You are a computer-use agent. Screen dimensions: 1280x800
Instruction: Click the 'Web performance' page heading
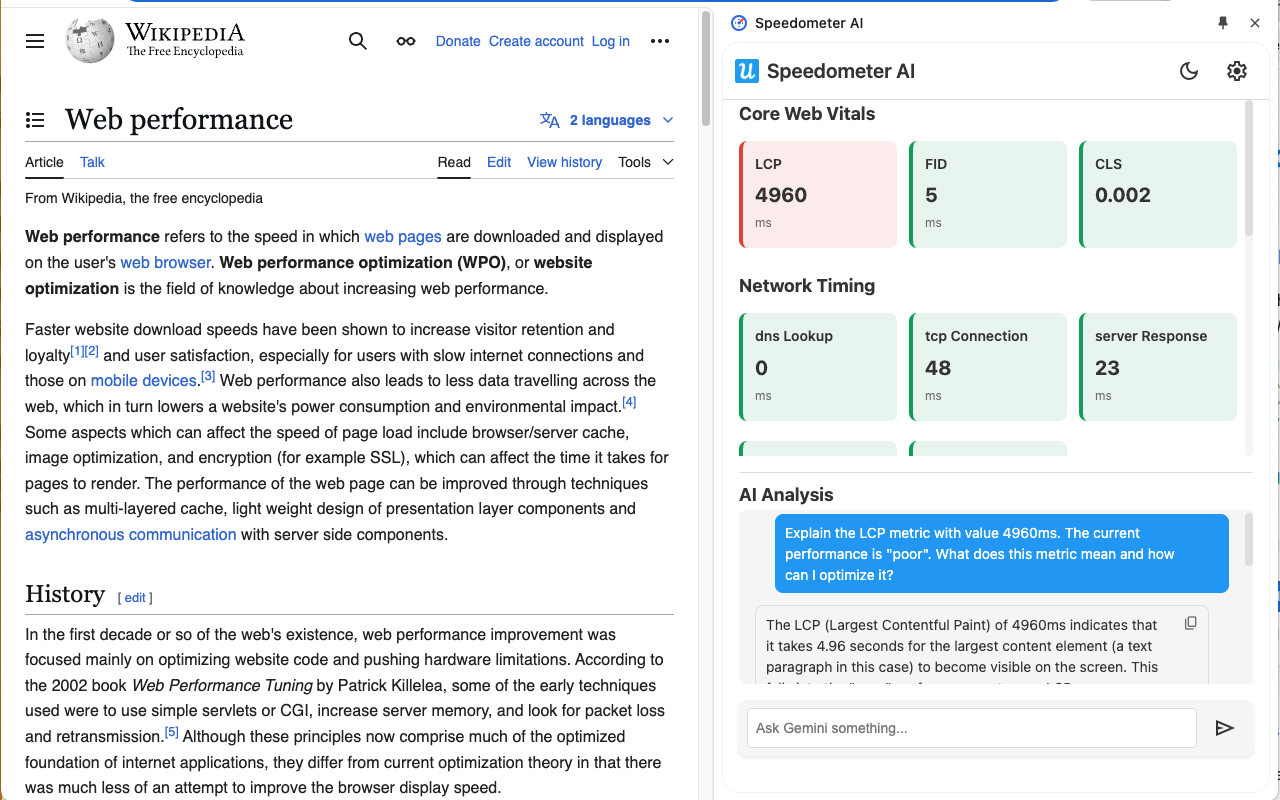179,120
